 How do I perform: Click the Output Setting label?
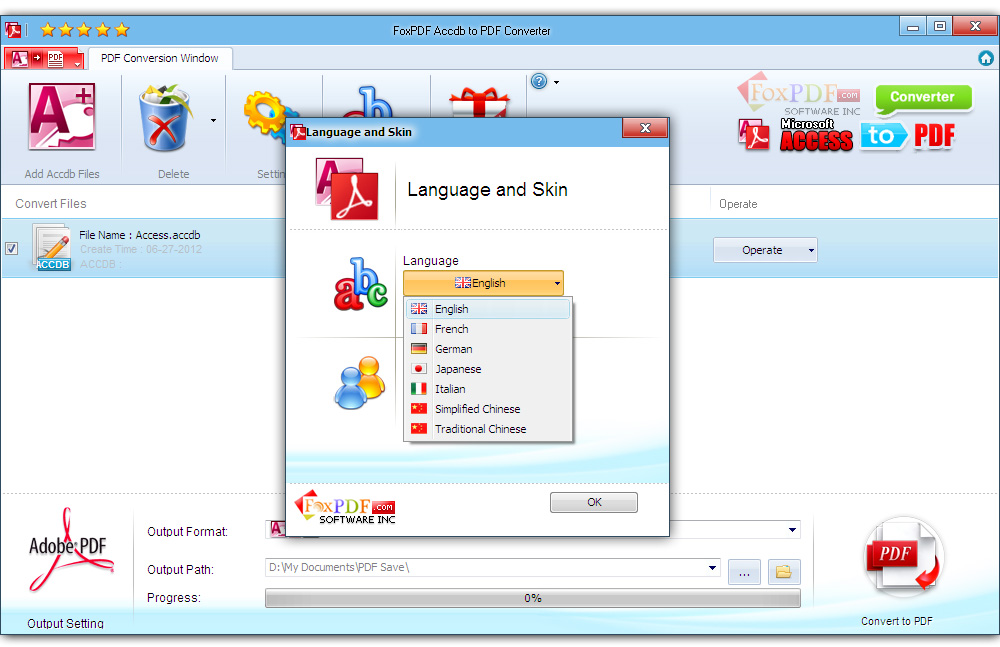coord(65,623)
